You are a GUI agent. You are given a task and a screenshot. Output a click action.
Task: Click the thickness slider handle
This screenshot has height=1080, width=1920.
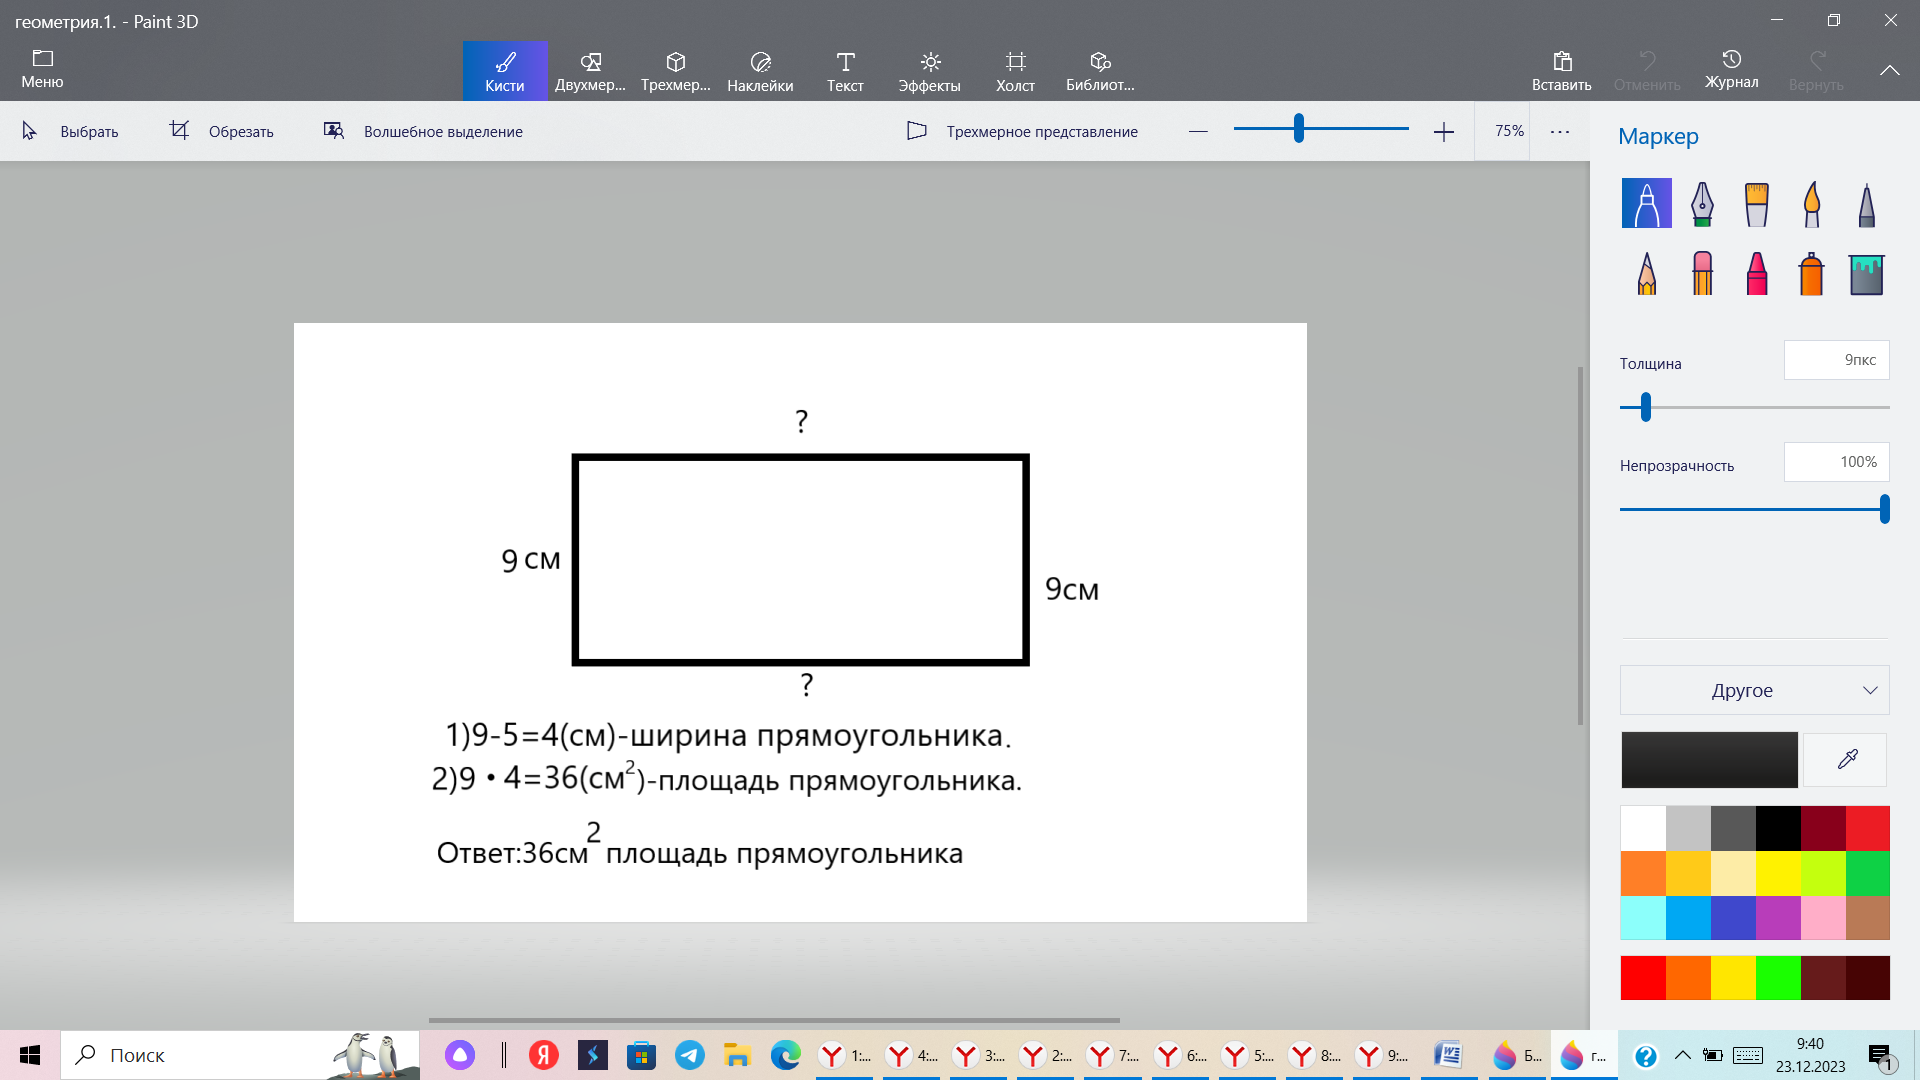tap(1646, 407)
